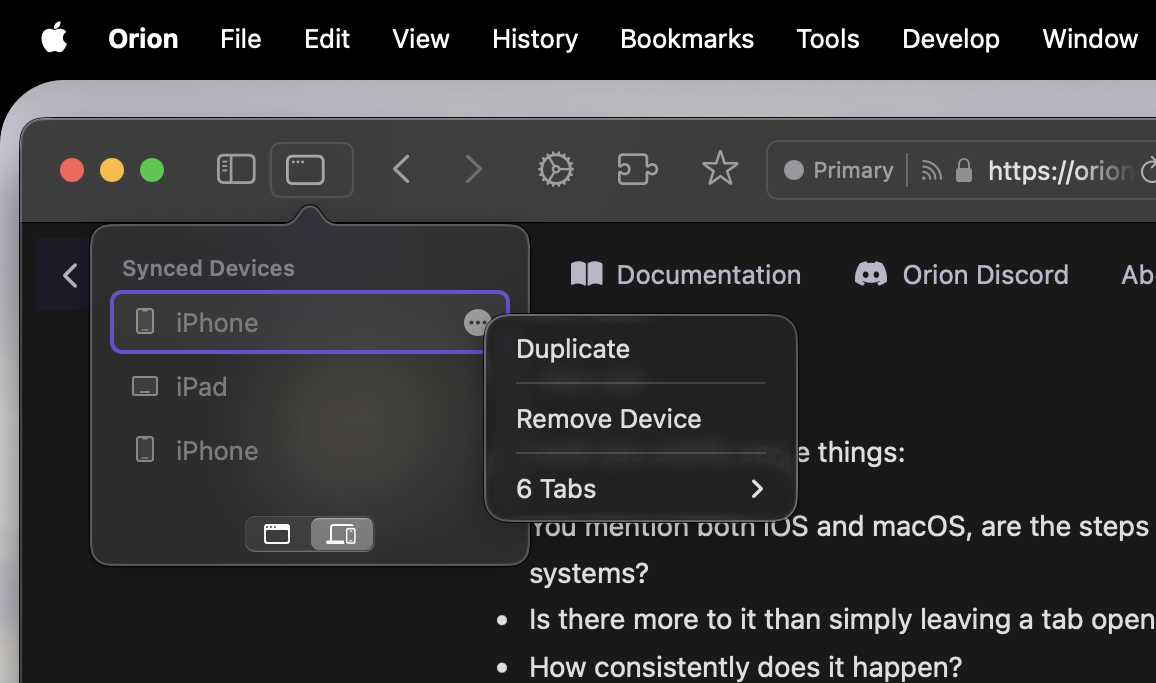Screen dimensions: 1156x683
Task: Select Remove Device from context menu
Action: click(608, 419)
